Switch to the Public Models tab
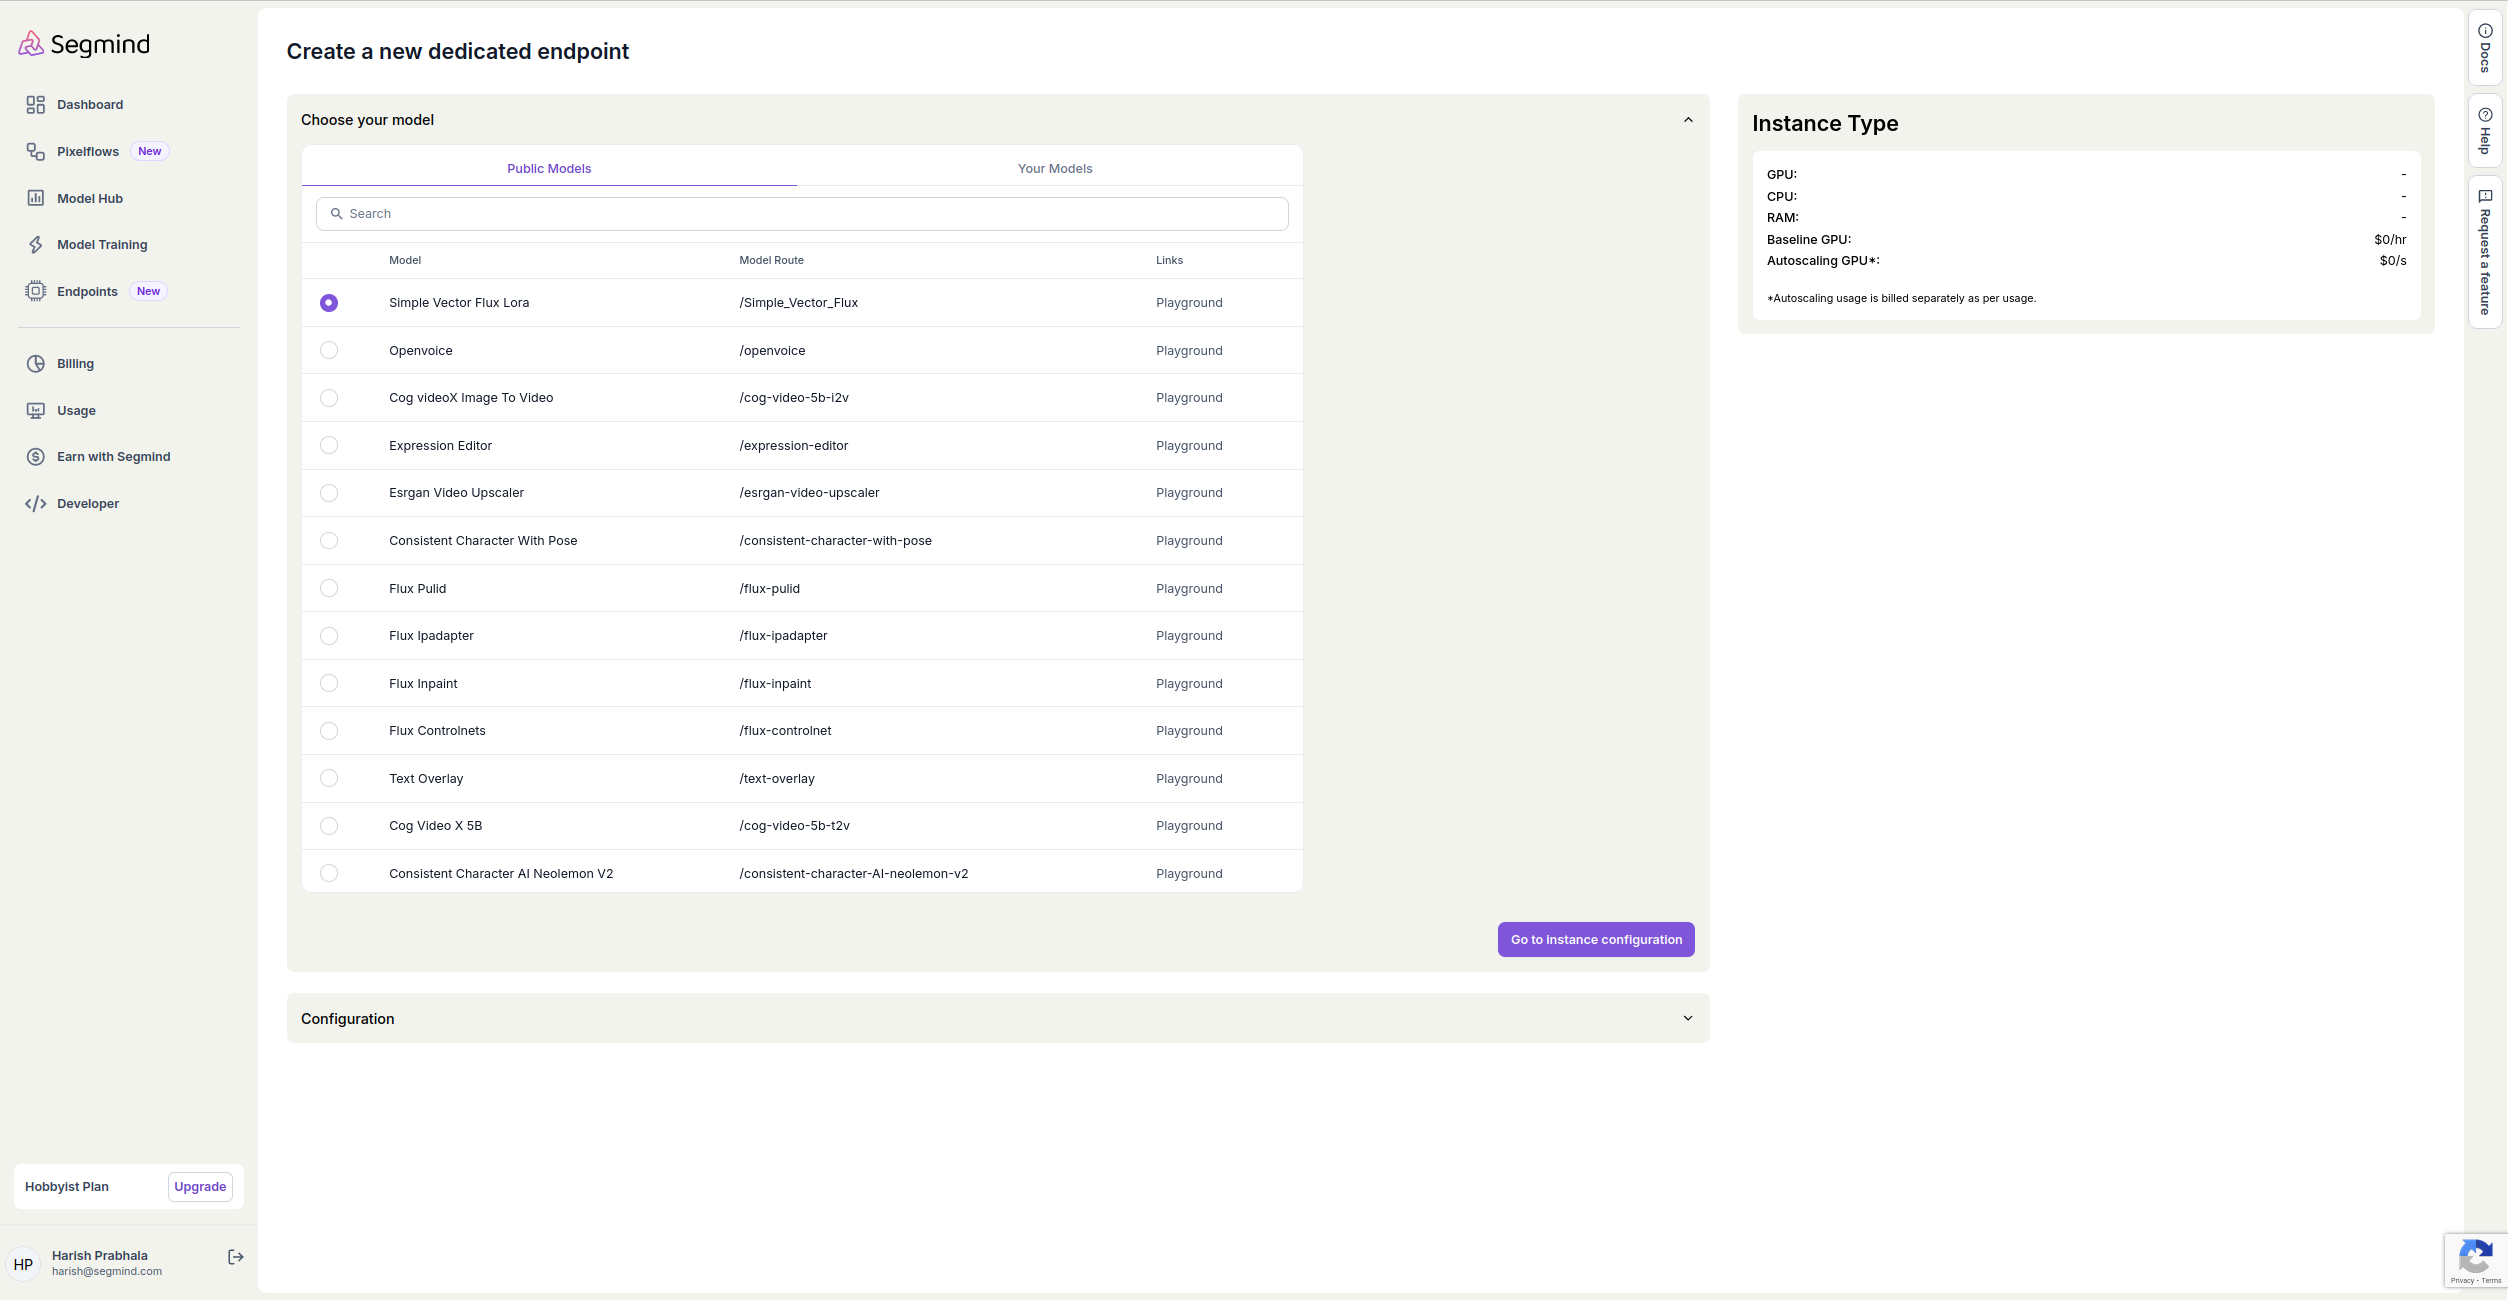2508x1300 pixels. click(549, 169)
